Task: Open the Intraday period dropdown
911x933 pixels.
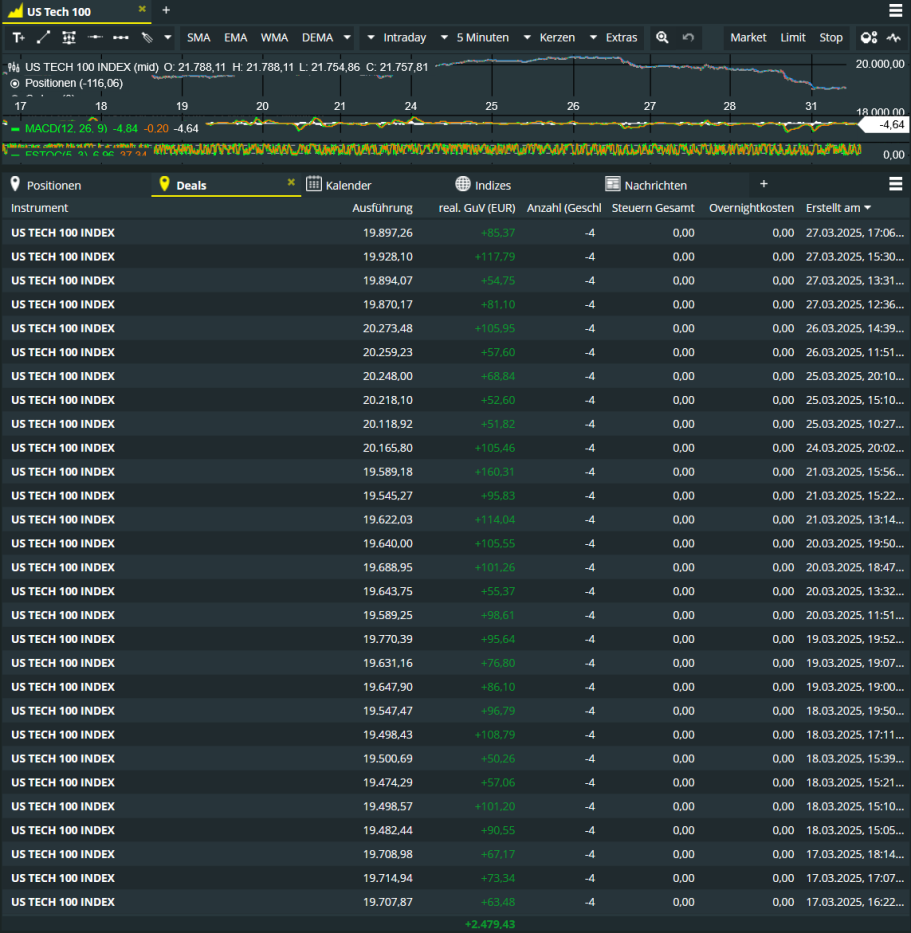Action: coord(397,37)
